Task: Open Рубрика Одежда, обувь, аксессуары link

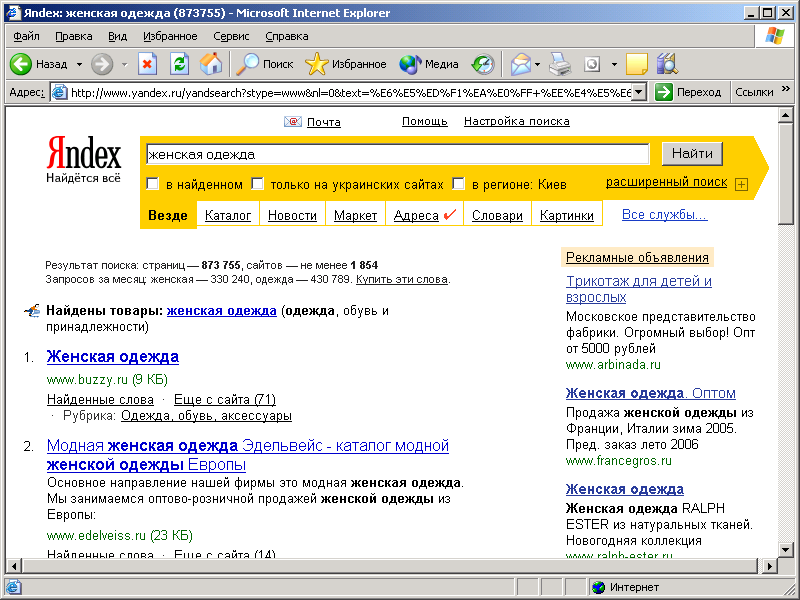Action: [206, 416]
